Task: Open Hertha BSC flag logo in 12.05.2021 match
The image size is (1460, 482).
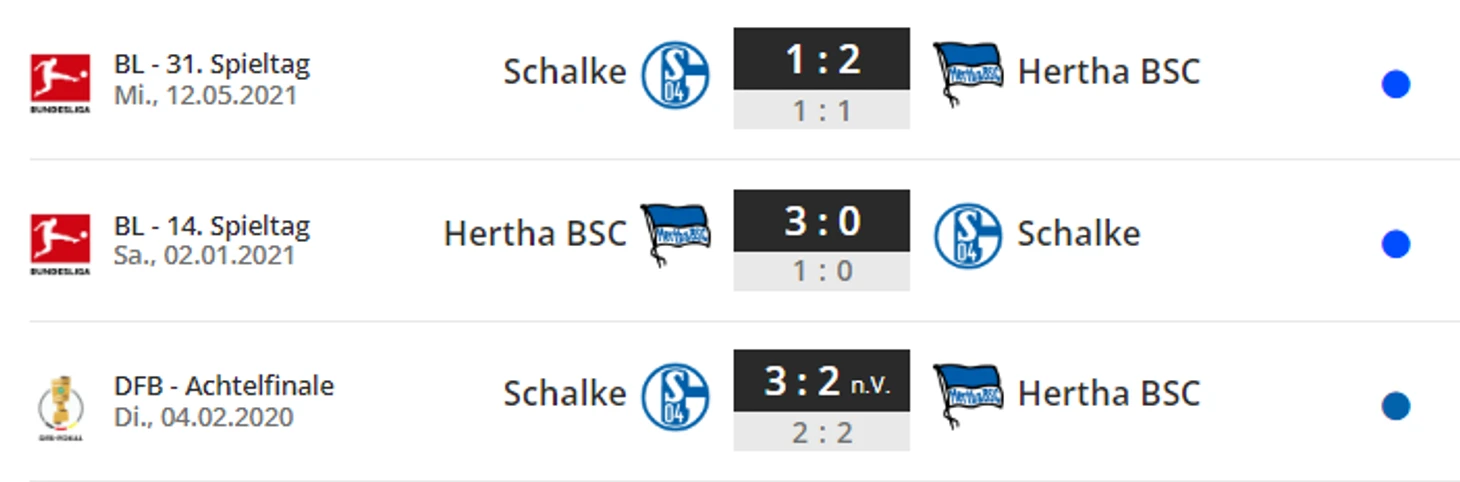Action: click(x=969, y=73)
